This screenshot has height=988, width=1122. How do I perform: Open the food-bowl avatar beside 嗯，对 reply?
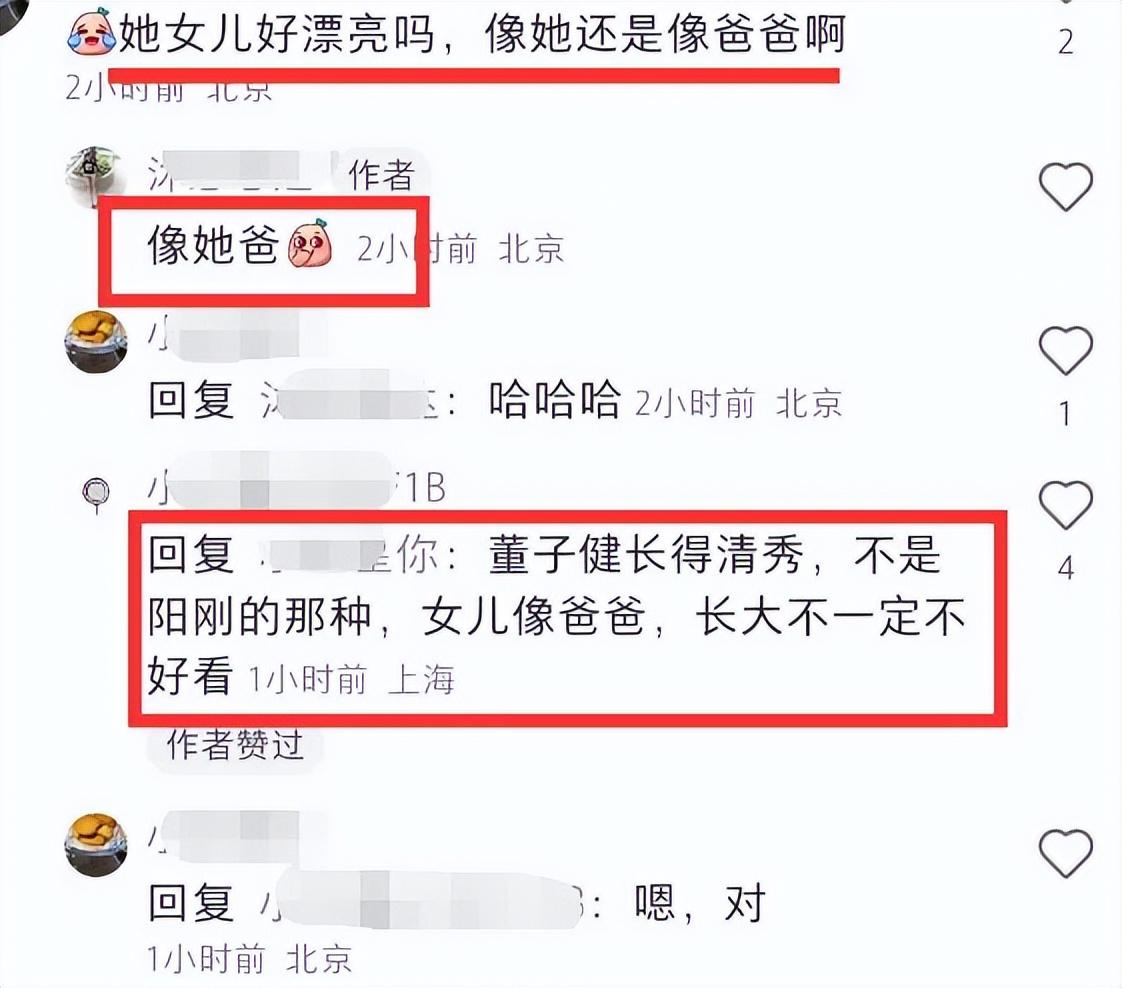pos(97,844)
